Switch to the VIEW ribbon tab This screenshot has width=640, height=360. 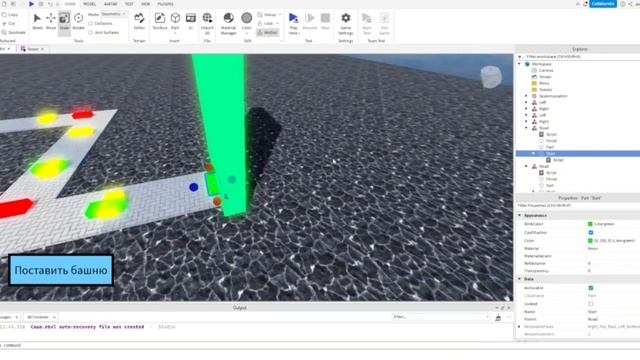pos(145,4)
